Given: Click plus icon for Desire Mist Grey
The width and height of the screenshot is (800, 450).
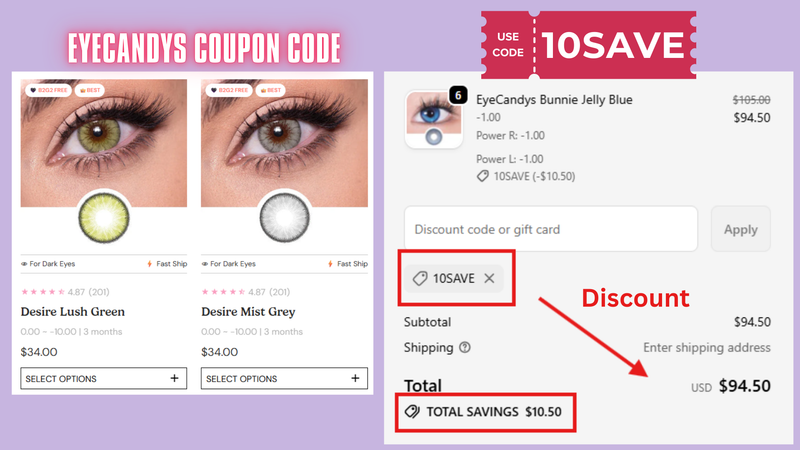Looking at the screenshot, I should pyautogui.click(x=355, y=378).
